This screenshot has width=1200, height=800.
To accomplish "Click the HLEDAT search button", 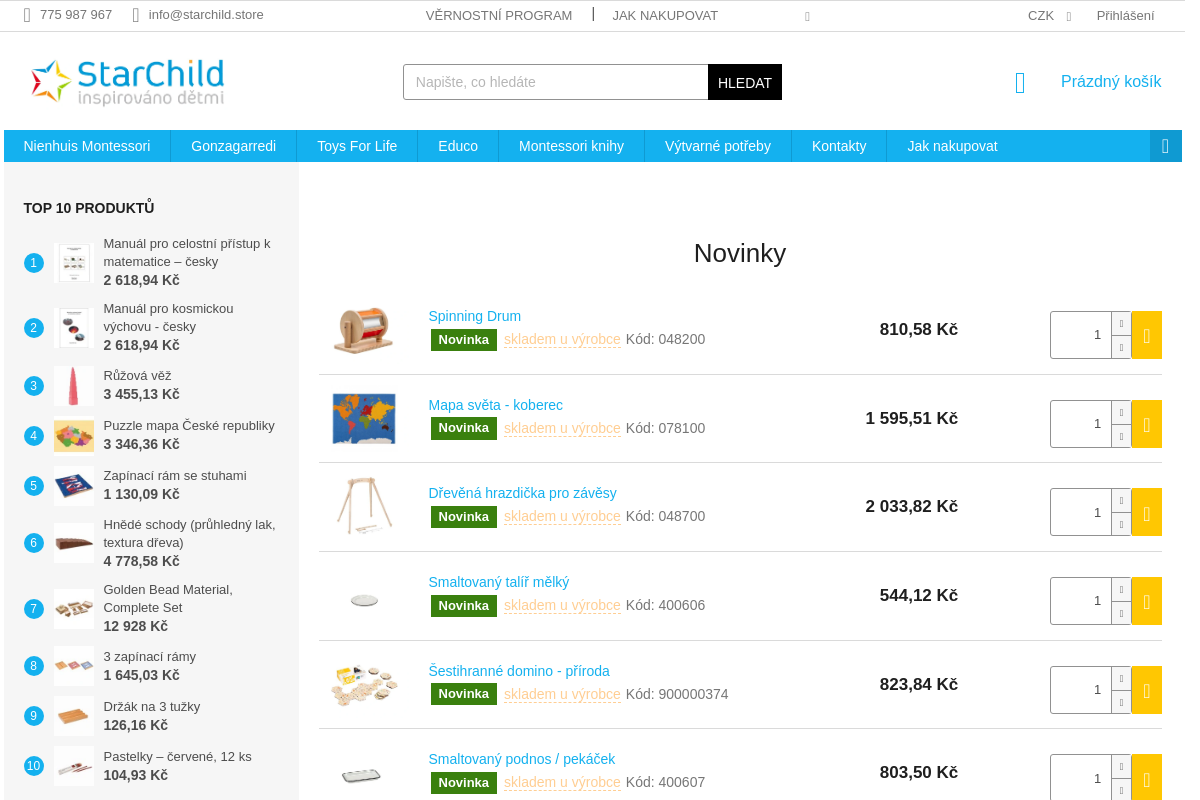I will click(x=745, y=82).
